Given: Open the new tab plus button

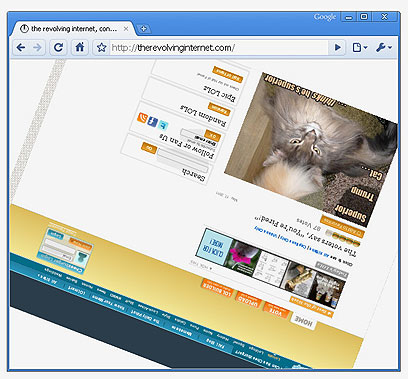Looking at the screenshot, I should tap(144, 29).
